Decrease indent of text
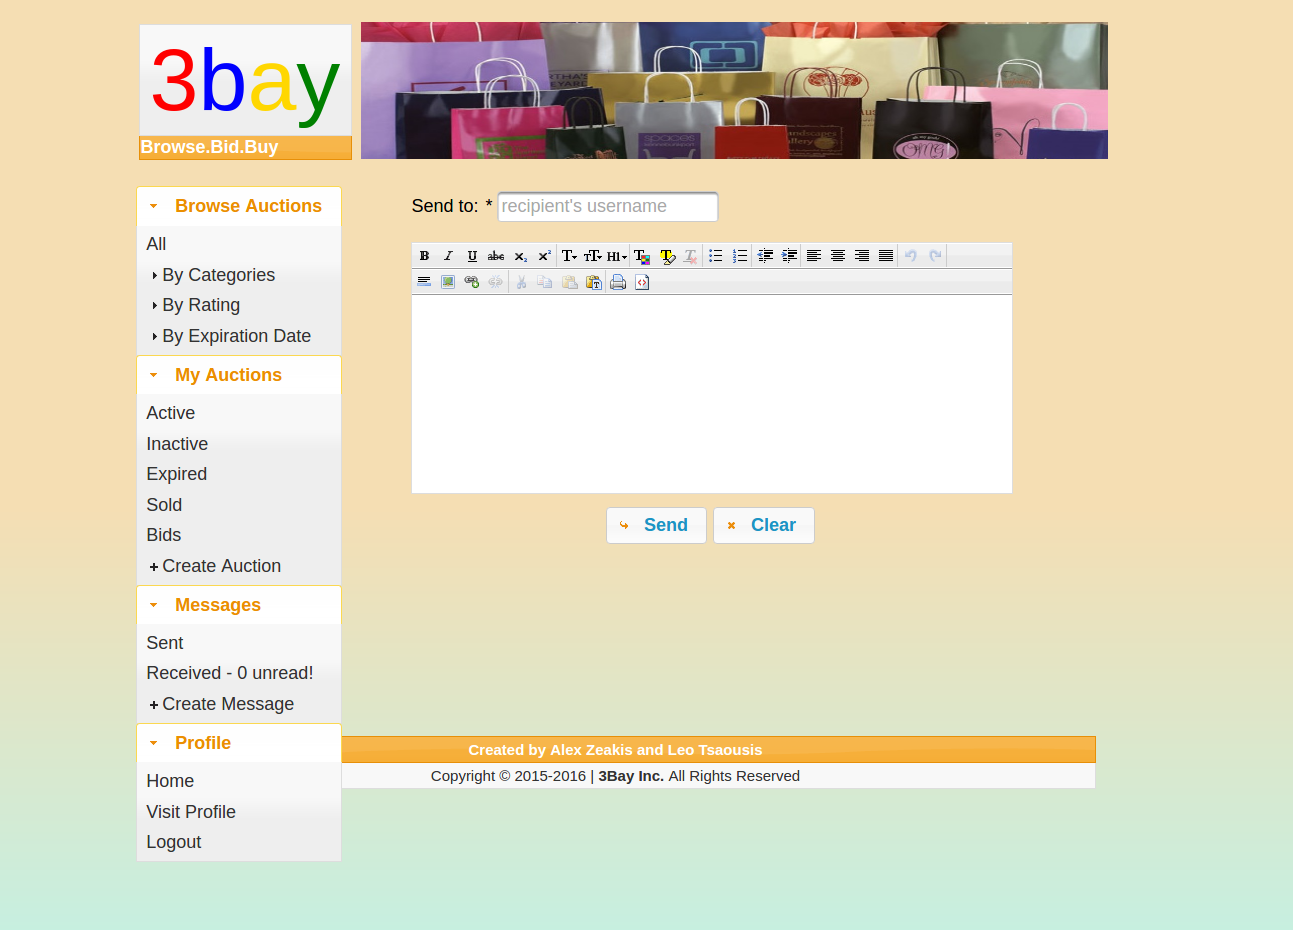 coord(765,256)
